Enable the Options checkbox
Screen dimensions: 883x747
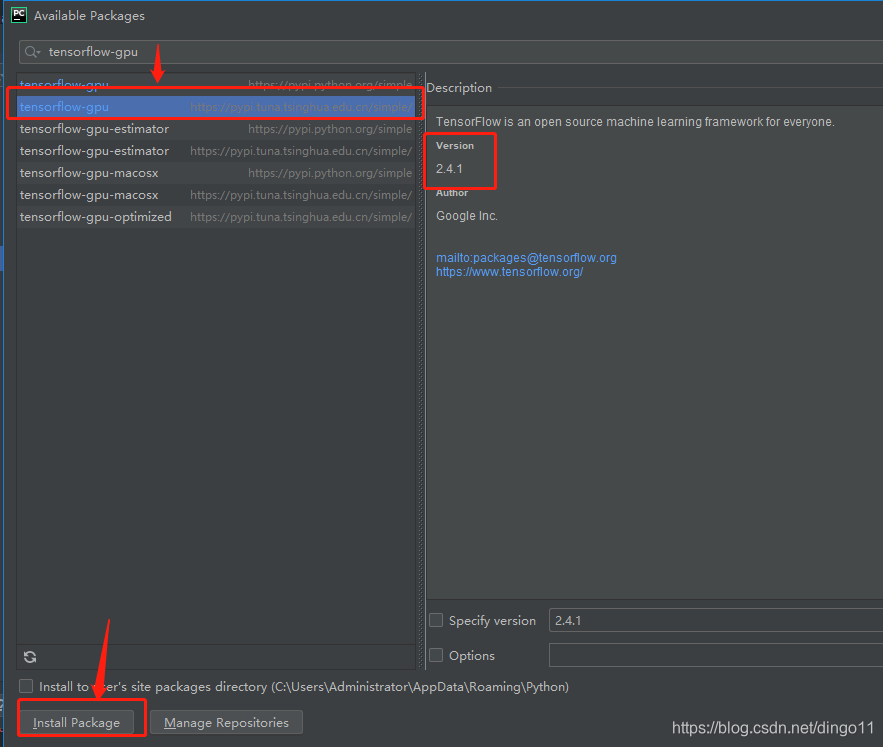[436, 655]
